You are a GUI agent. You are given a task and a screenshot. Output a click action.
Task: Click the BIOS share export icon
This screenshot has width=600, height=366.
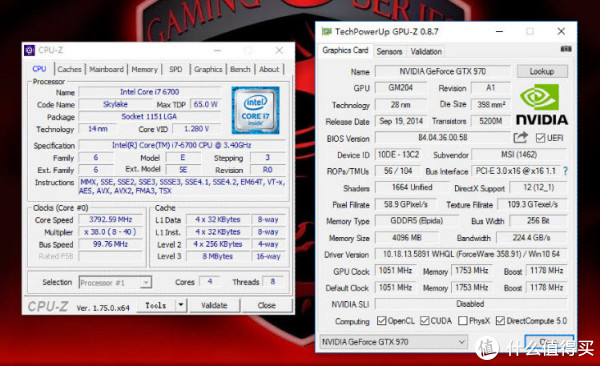520,137
